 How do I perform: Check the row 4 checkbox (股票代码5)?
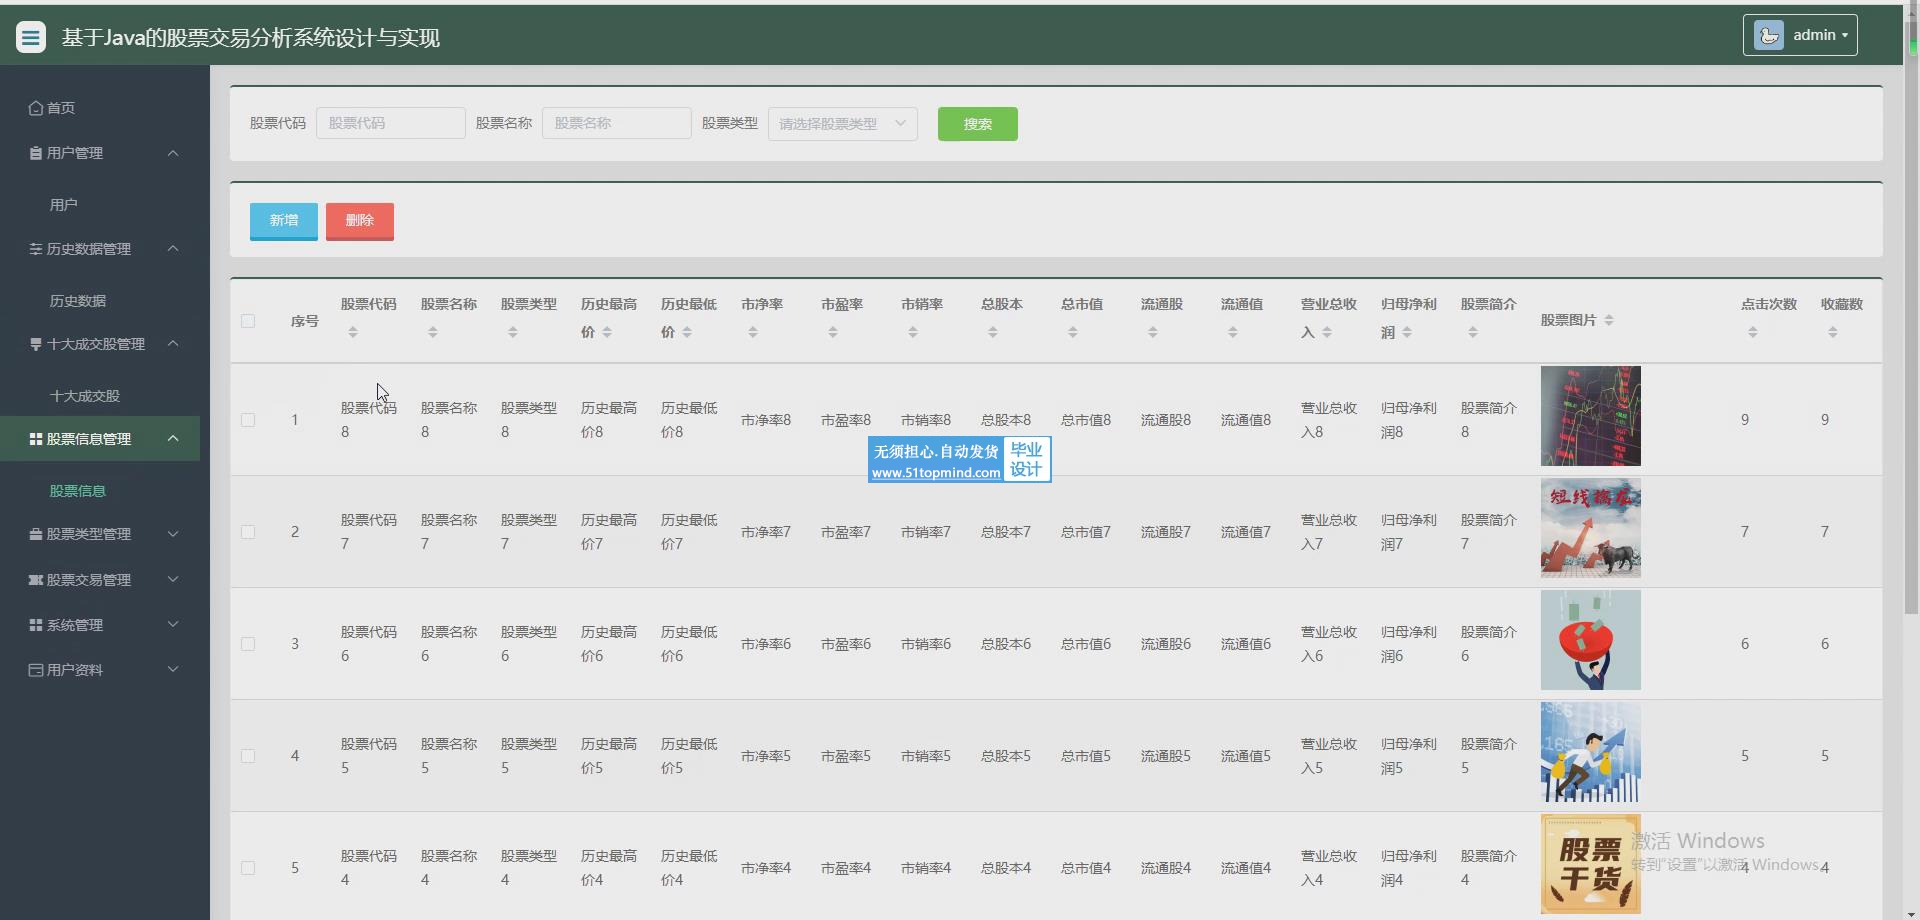coord(248,756)
